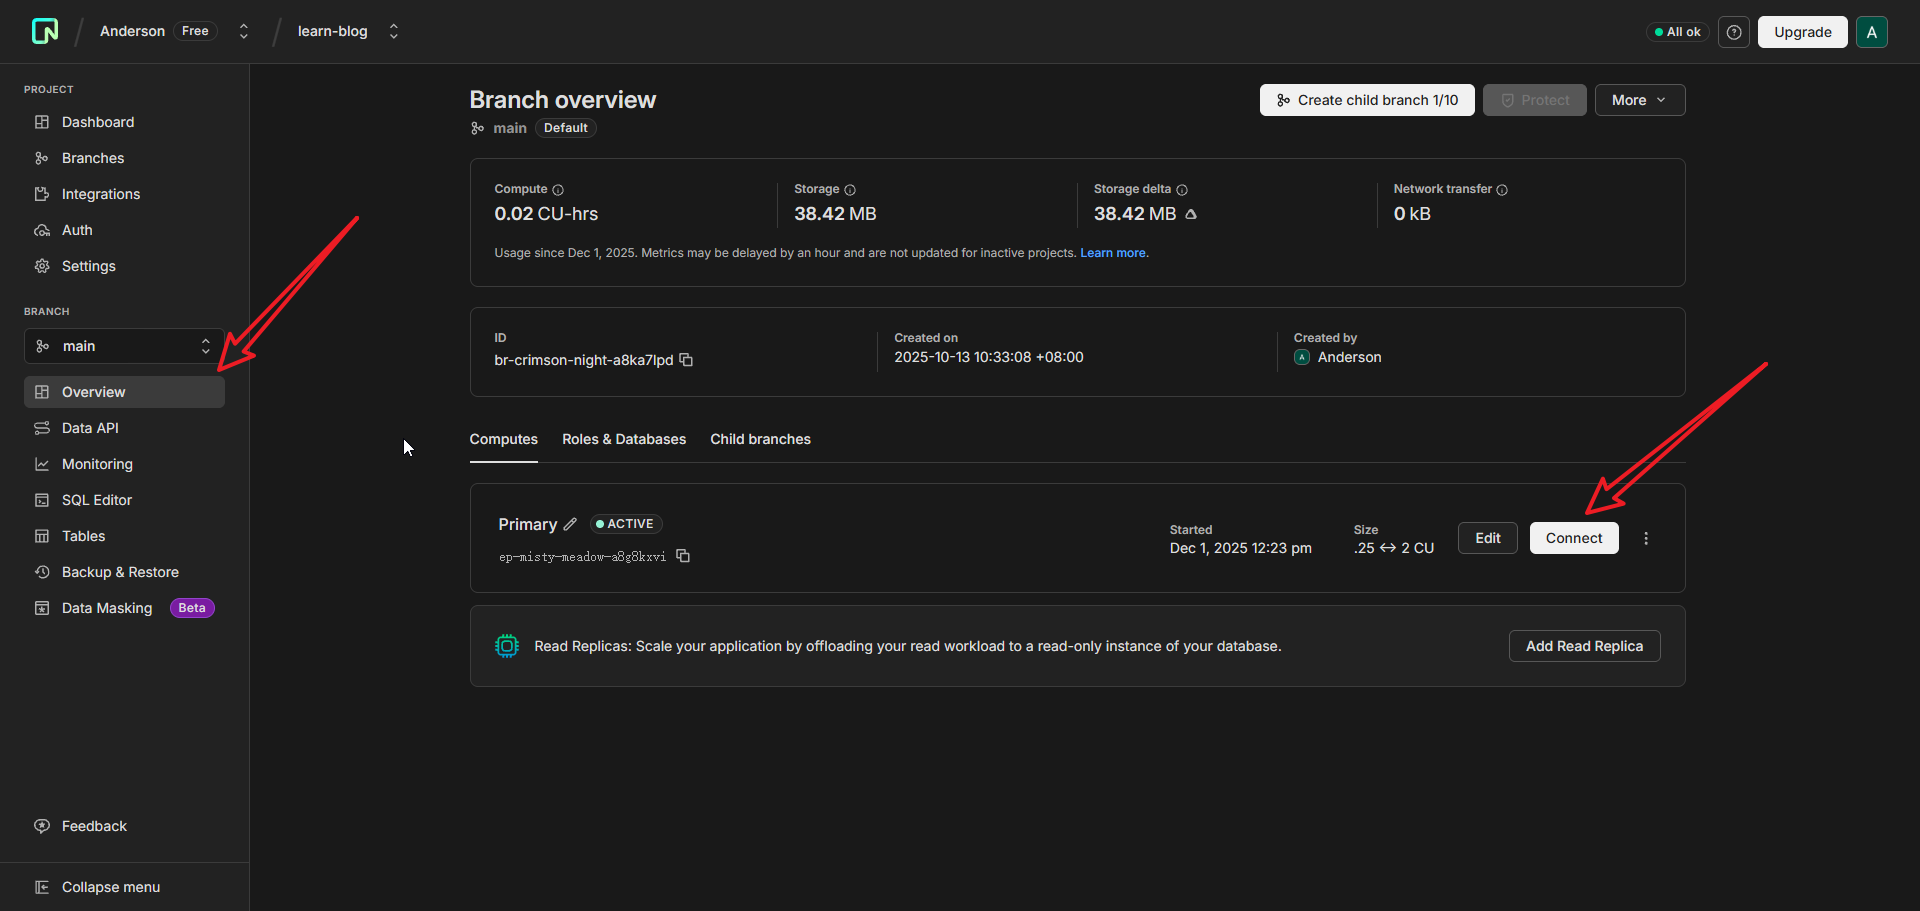Expand the Anderson organization switcher

click(x=243, y=32)
